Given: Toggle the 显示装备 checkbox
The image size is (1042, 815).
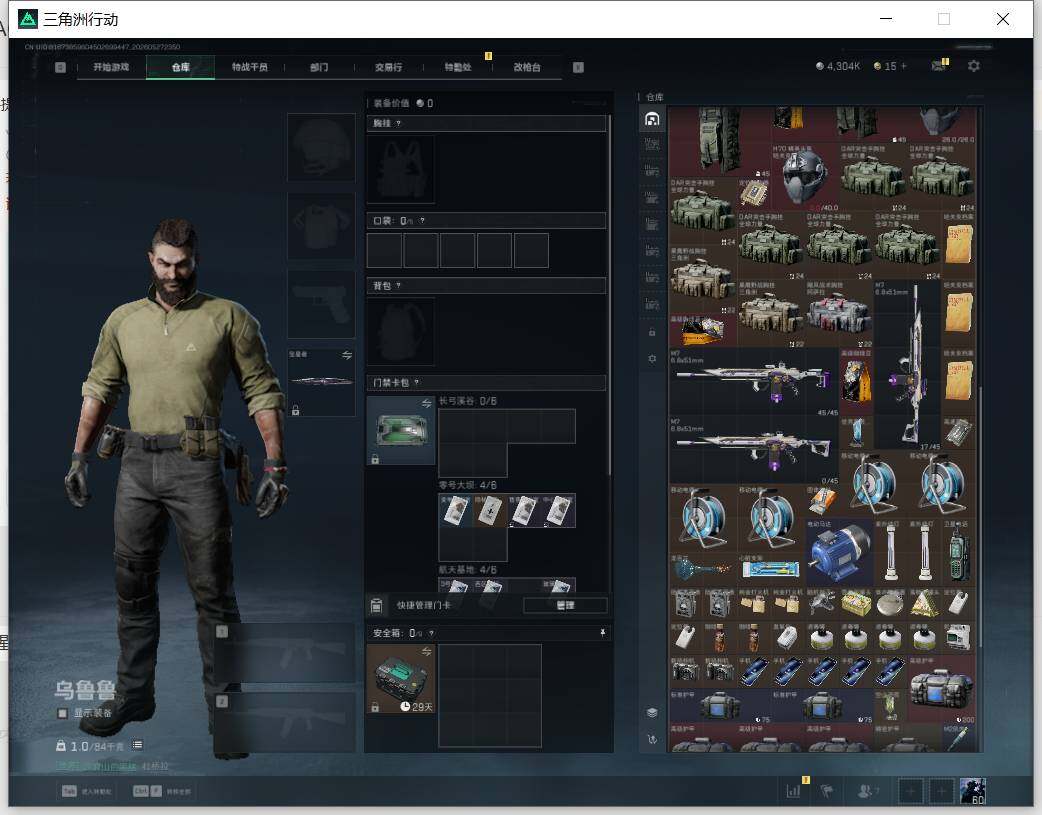Looking at the screenshot, I should coord(62,713).
